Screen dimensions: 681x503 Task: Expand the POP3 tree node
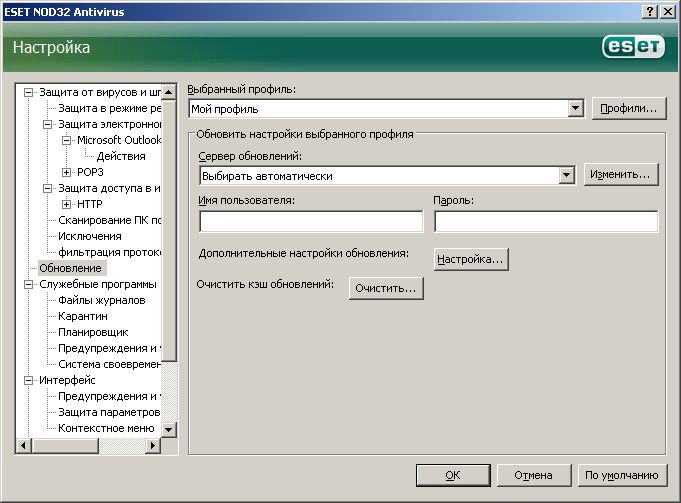pos(66,172)
